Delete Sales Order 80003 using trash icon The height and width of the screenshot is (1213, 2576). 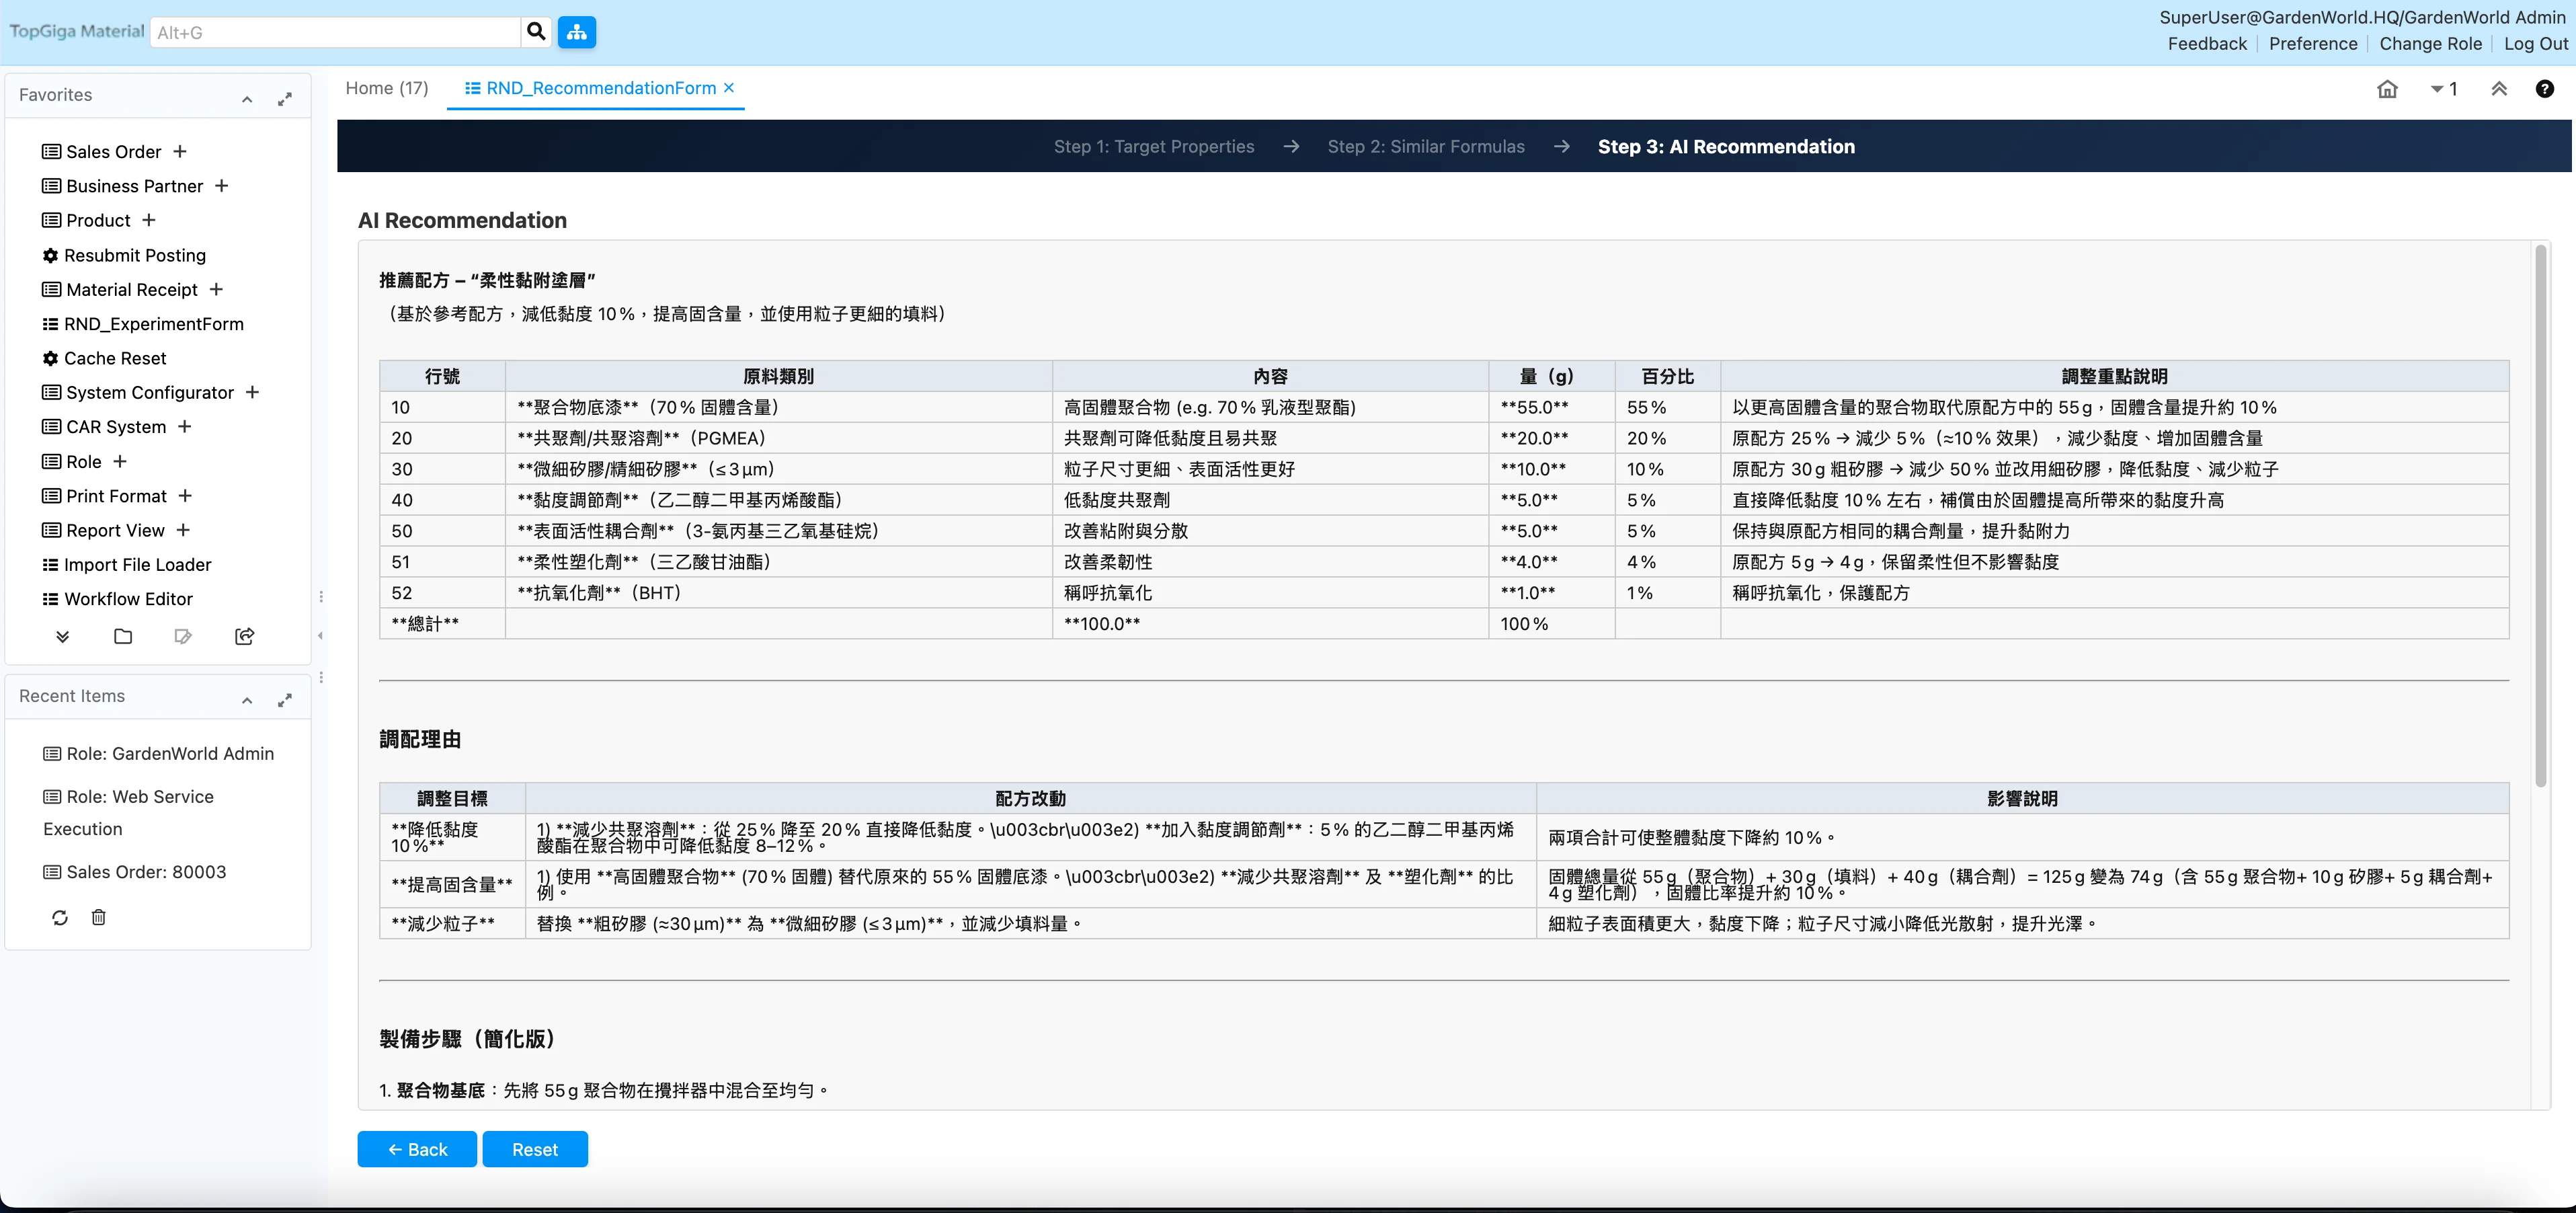click(x=98, y=917)
